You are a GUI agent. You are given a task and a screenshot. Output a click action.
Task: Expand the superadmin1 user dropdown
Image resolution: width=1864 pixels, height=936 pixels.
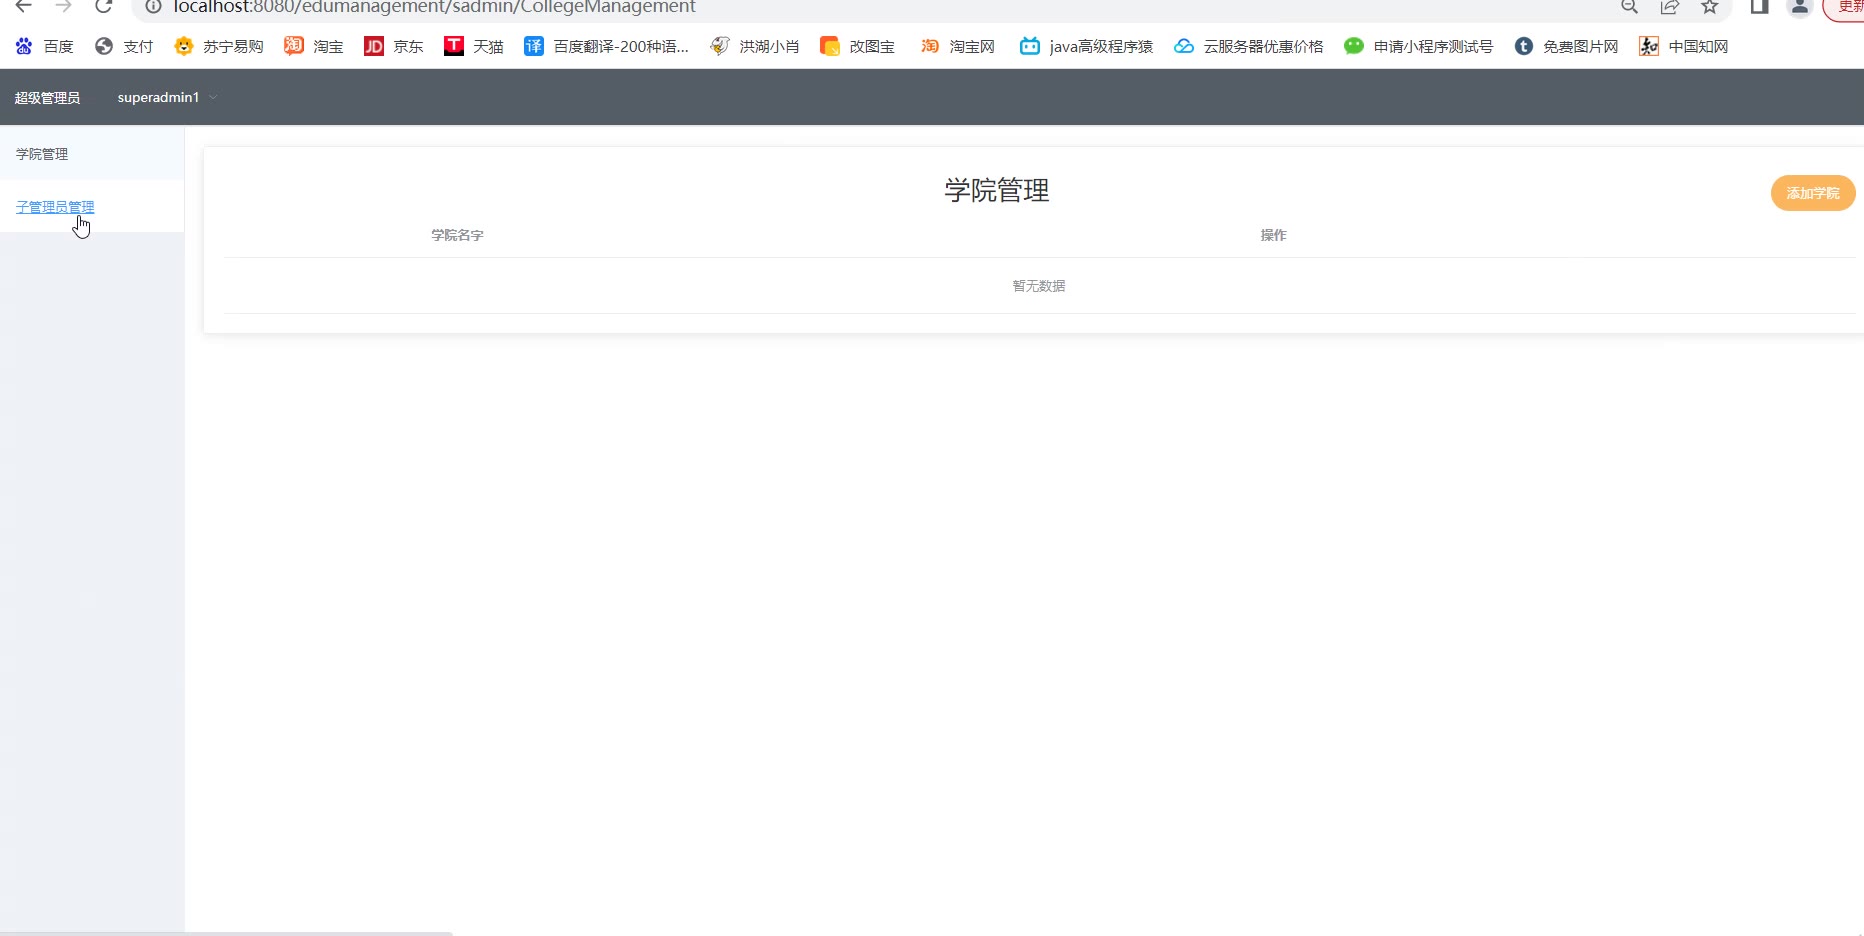point(167,97)
